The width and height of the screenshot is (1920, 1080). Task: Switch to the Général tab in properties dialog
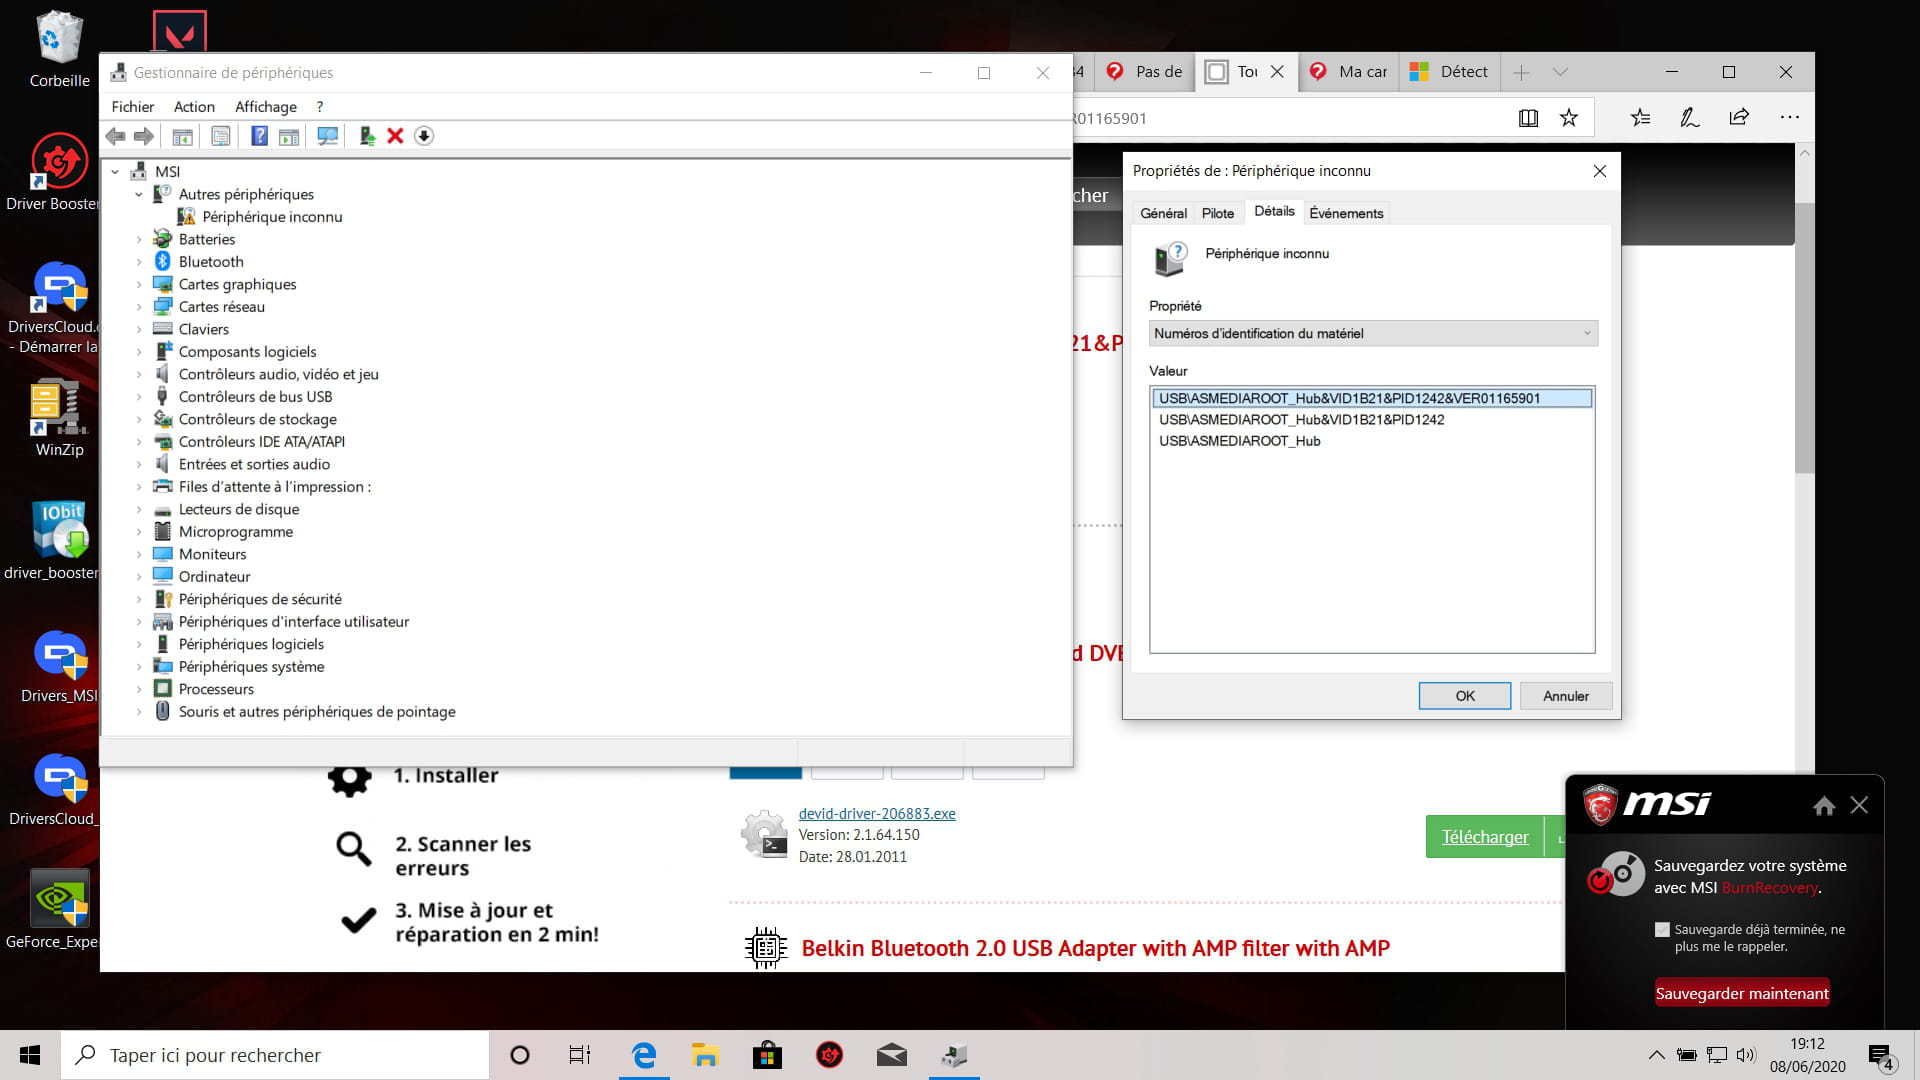click(1163, 213)
